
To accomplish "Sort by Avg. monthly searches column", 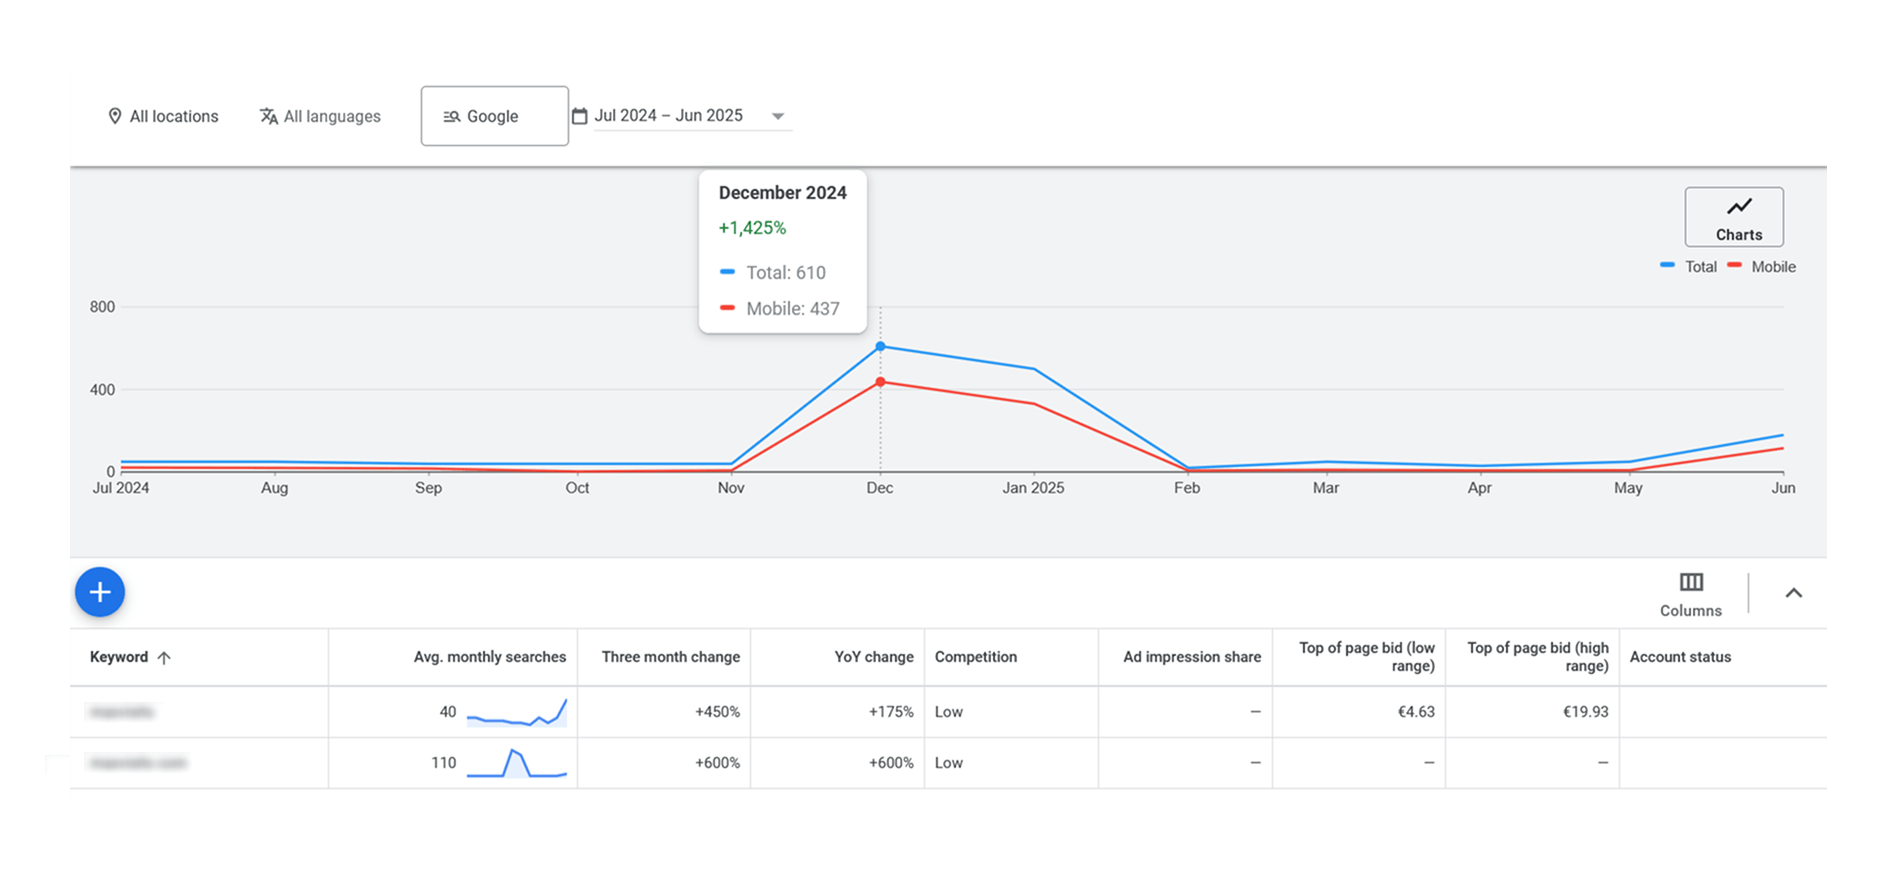I will pyautogui.click(x=489, y=657).
